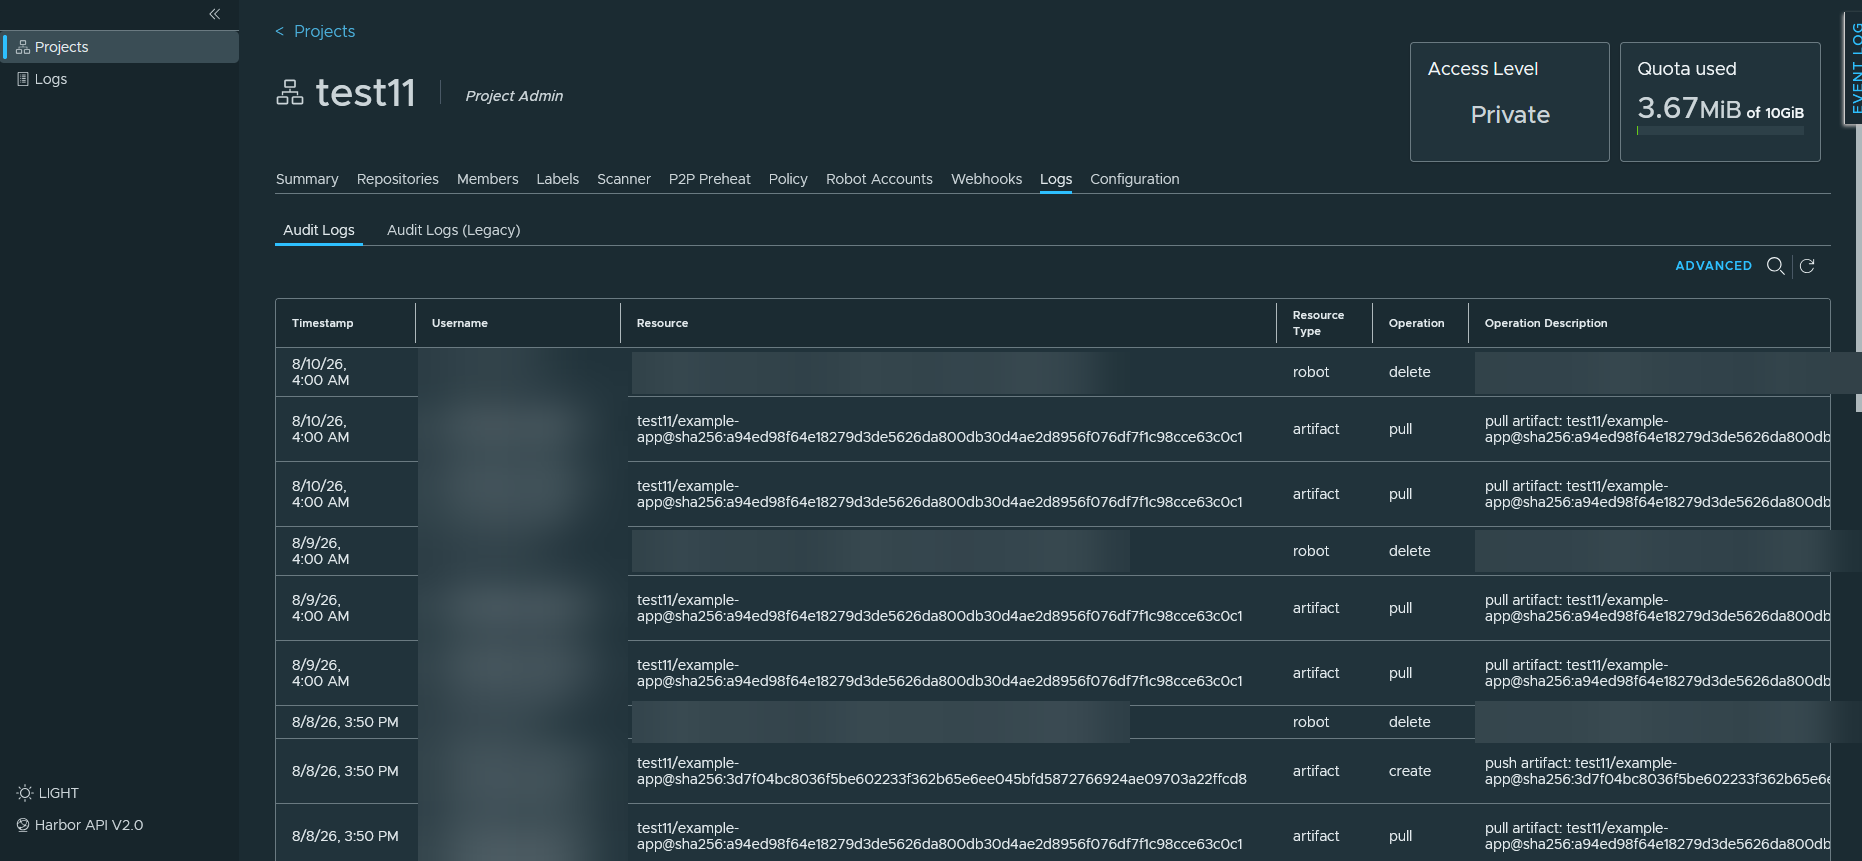Click resource with sha256:3d7f04bc digest
The image size is (1862, 861).
click(941, 771)
